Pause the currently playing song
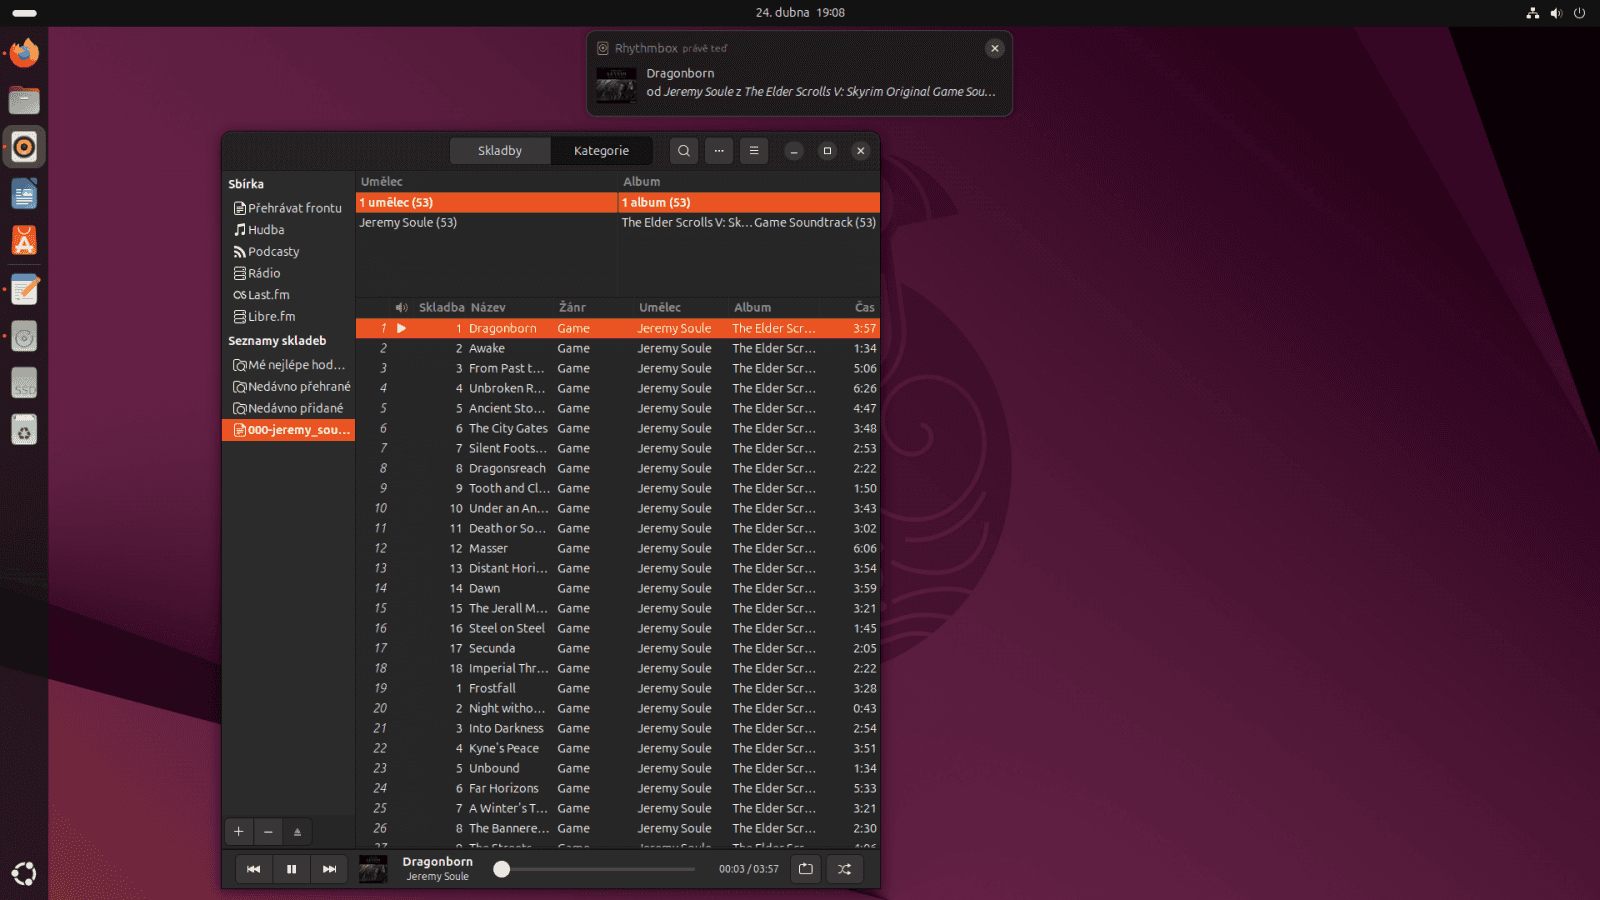 [x=291, y=869]
